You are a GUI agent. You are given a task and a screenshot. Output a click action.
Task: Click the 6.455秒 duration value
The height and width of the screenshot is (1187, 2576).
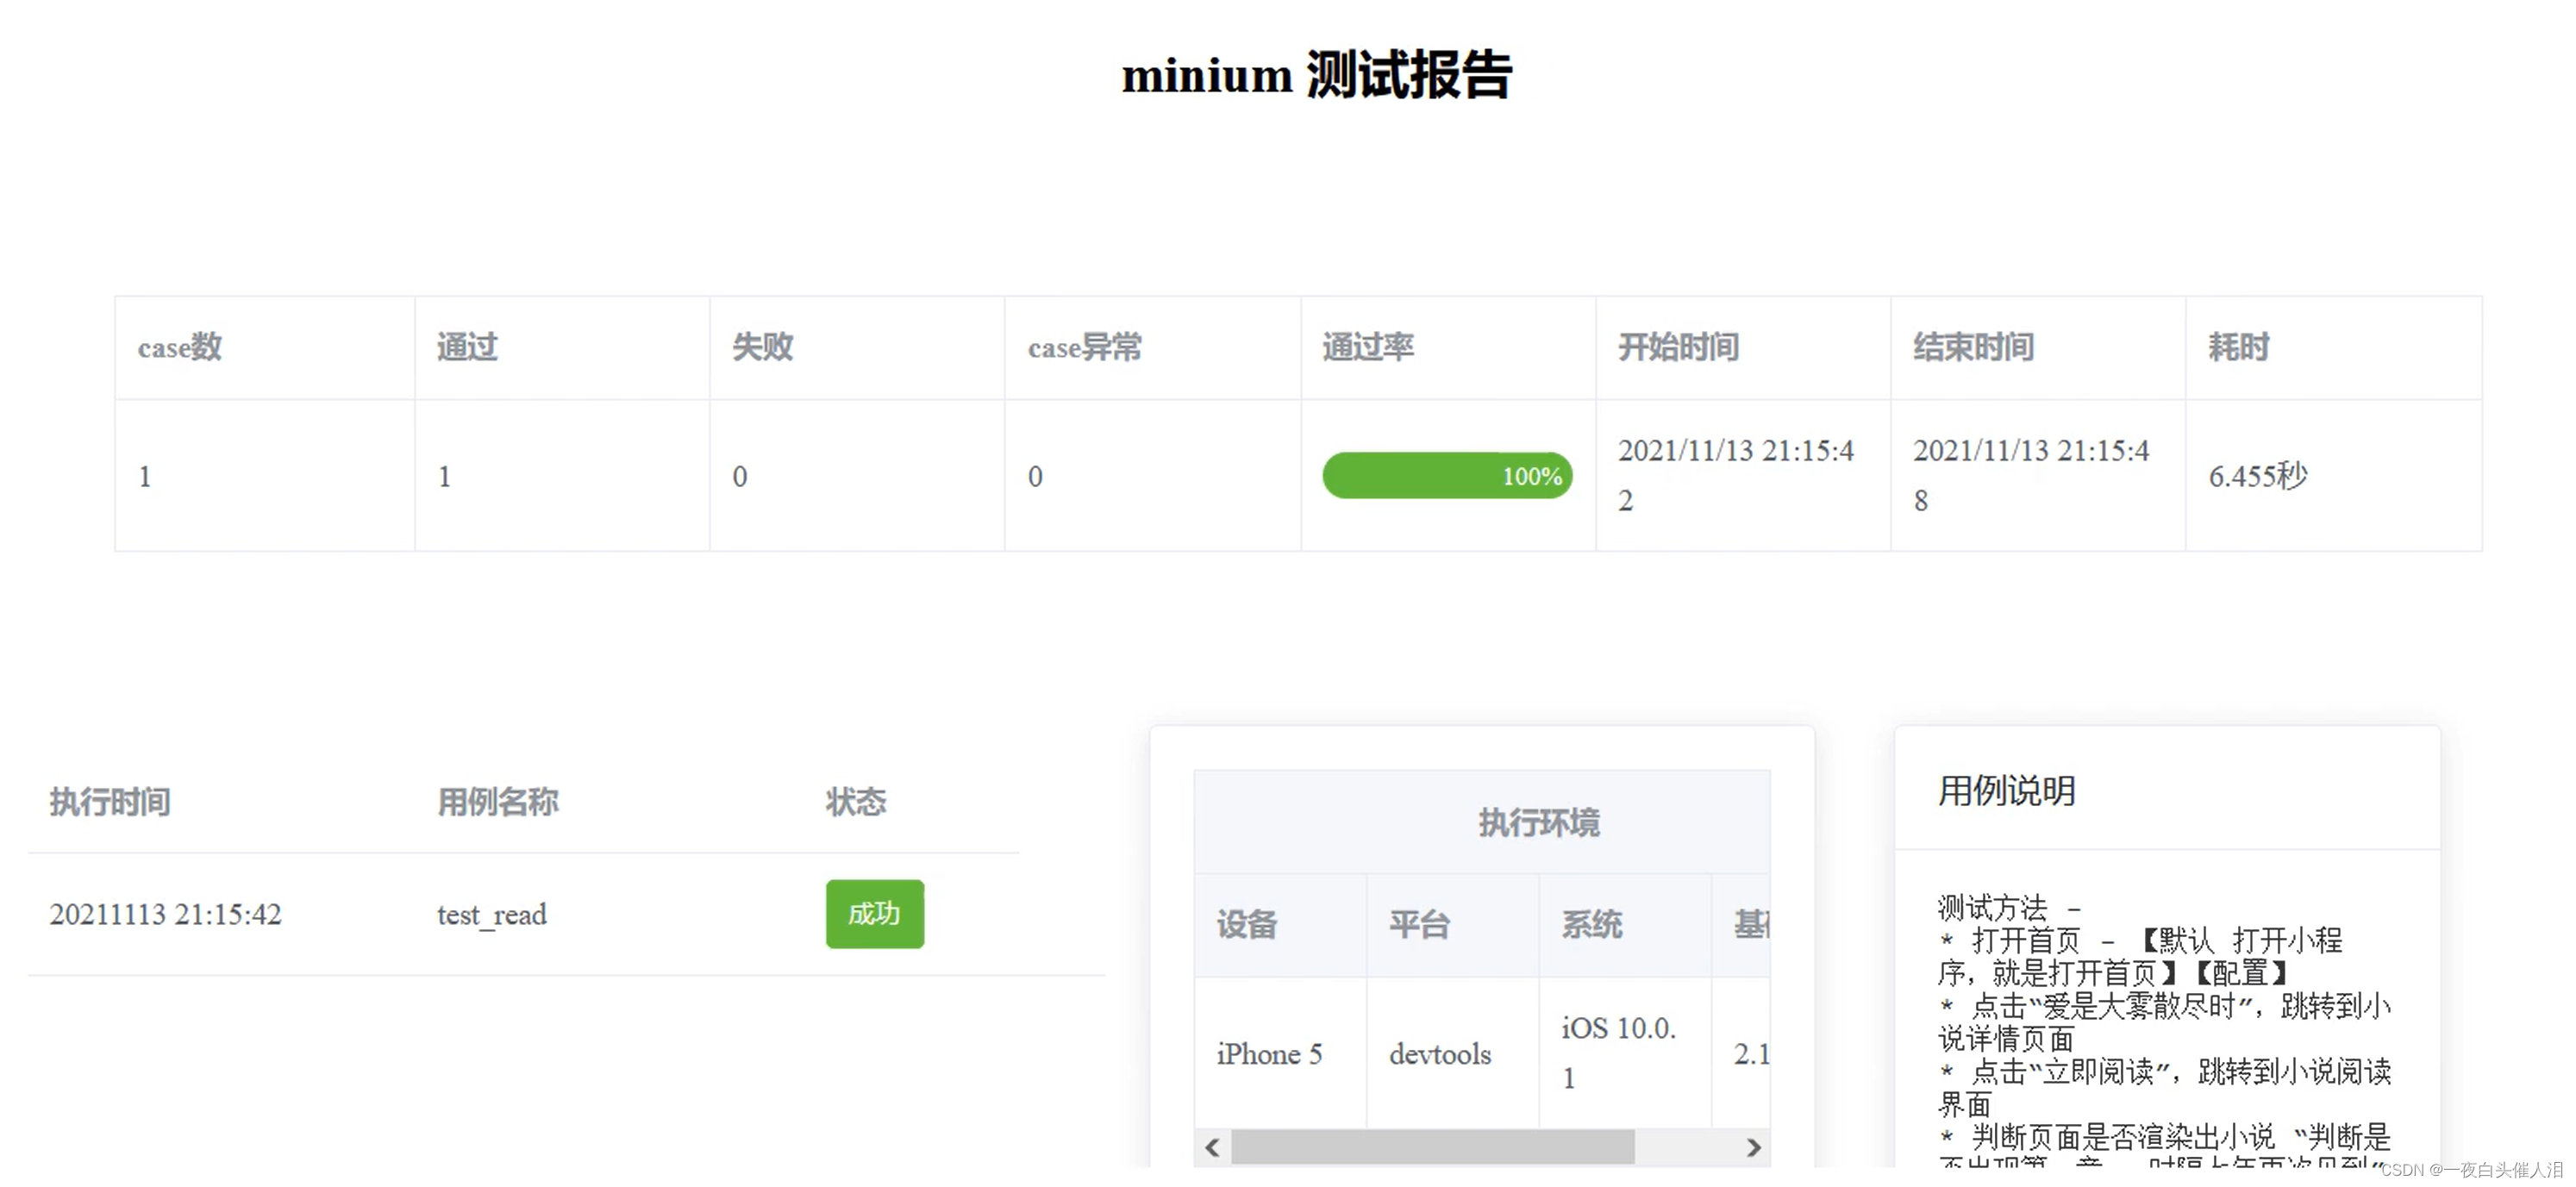coord(2258,476)
